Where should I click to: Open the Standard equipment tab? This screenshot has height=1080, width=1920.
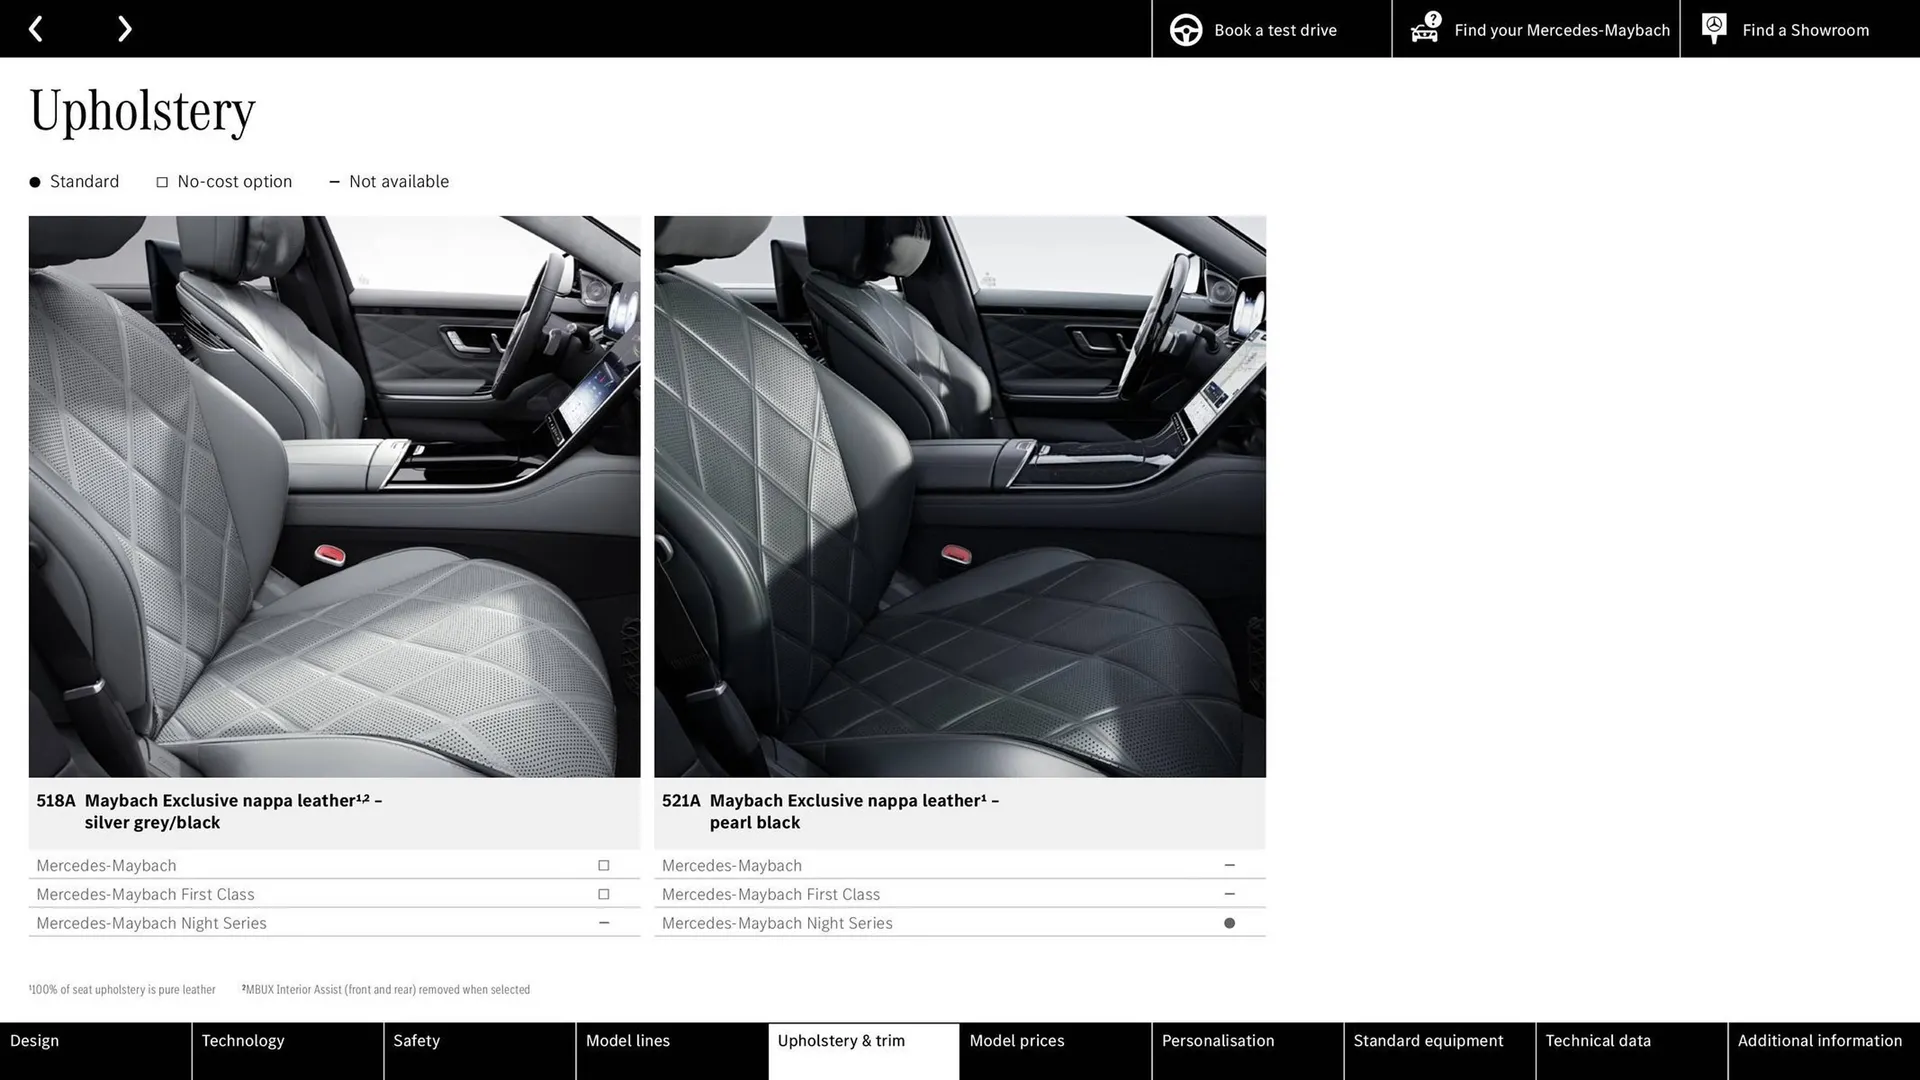pos(1440,1051)
